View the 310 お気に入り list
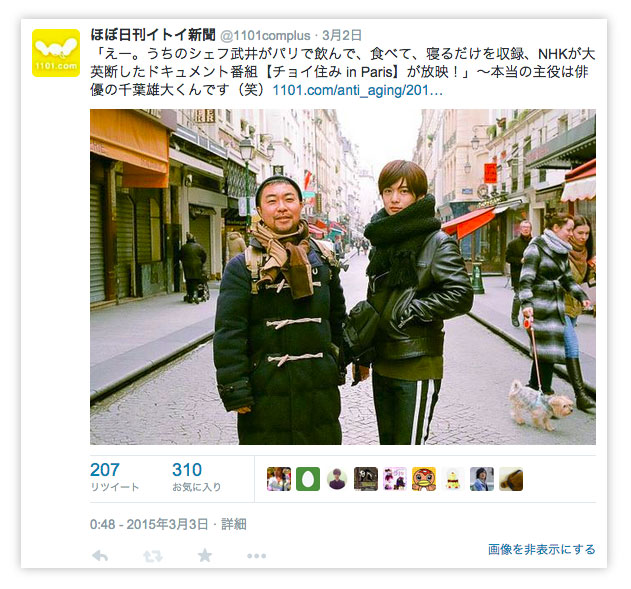Screen dimensions: 631x589 pos(197,476)
